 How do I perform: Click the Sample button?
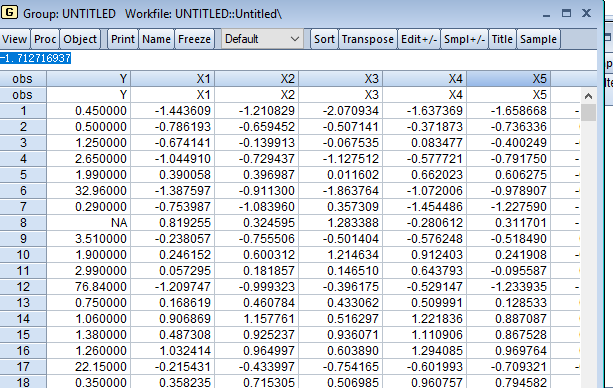pyautogui.click(x=538, y=39)
